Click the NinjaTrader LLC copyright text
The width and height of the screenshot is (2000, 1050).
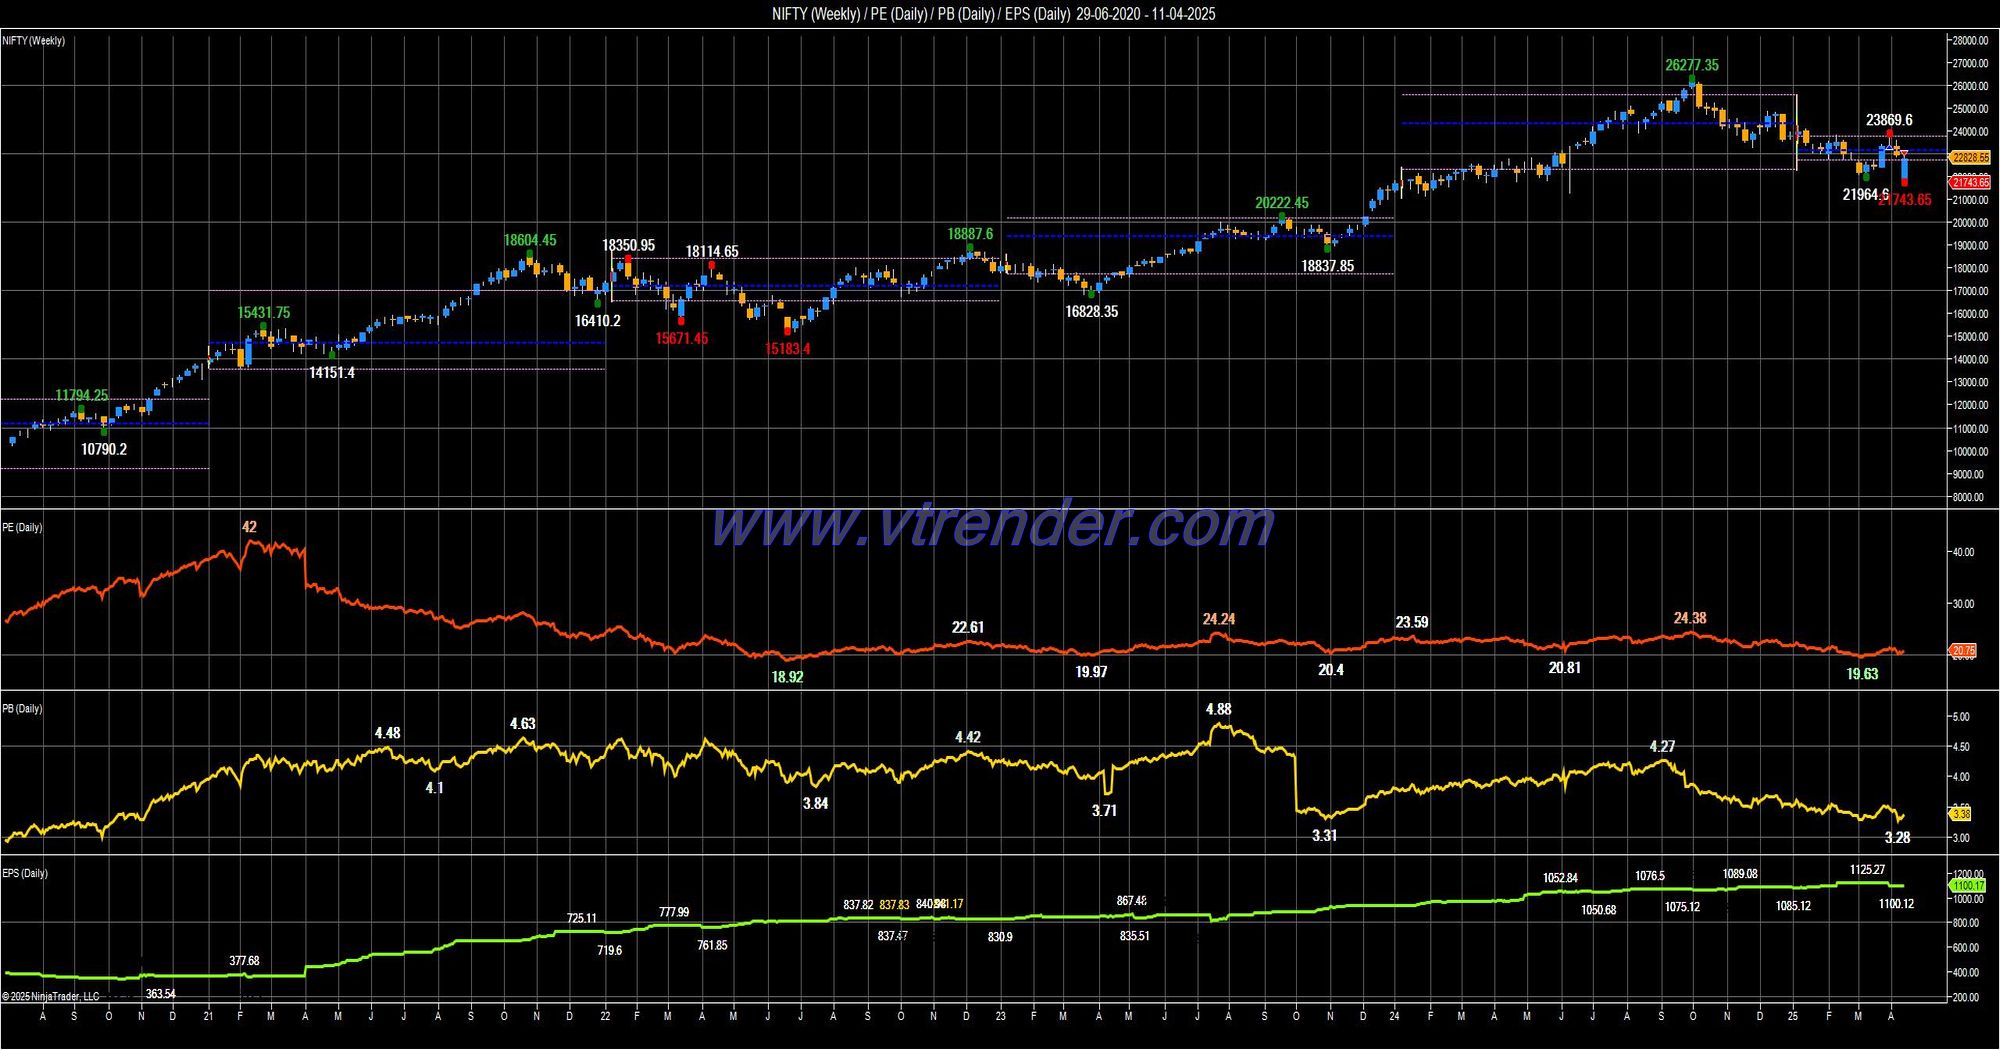pos(51,996)
